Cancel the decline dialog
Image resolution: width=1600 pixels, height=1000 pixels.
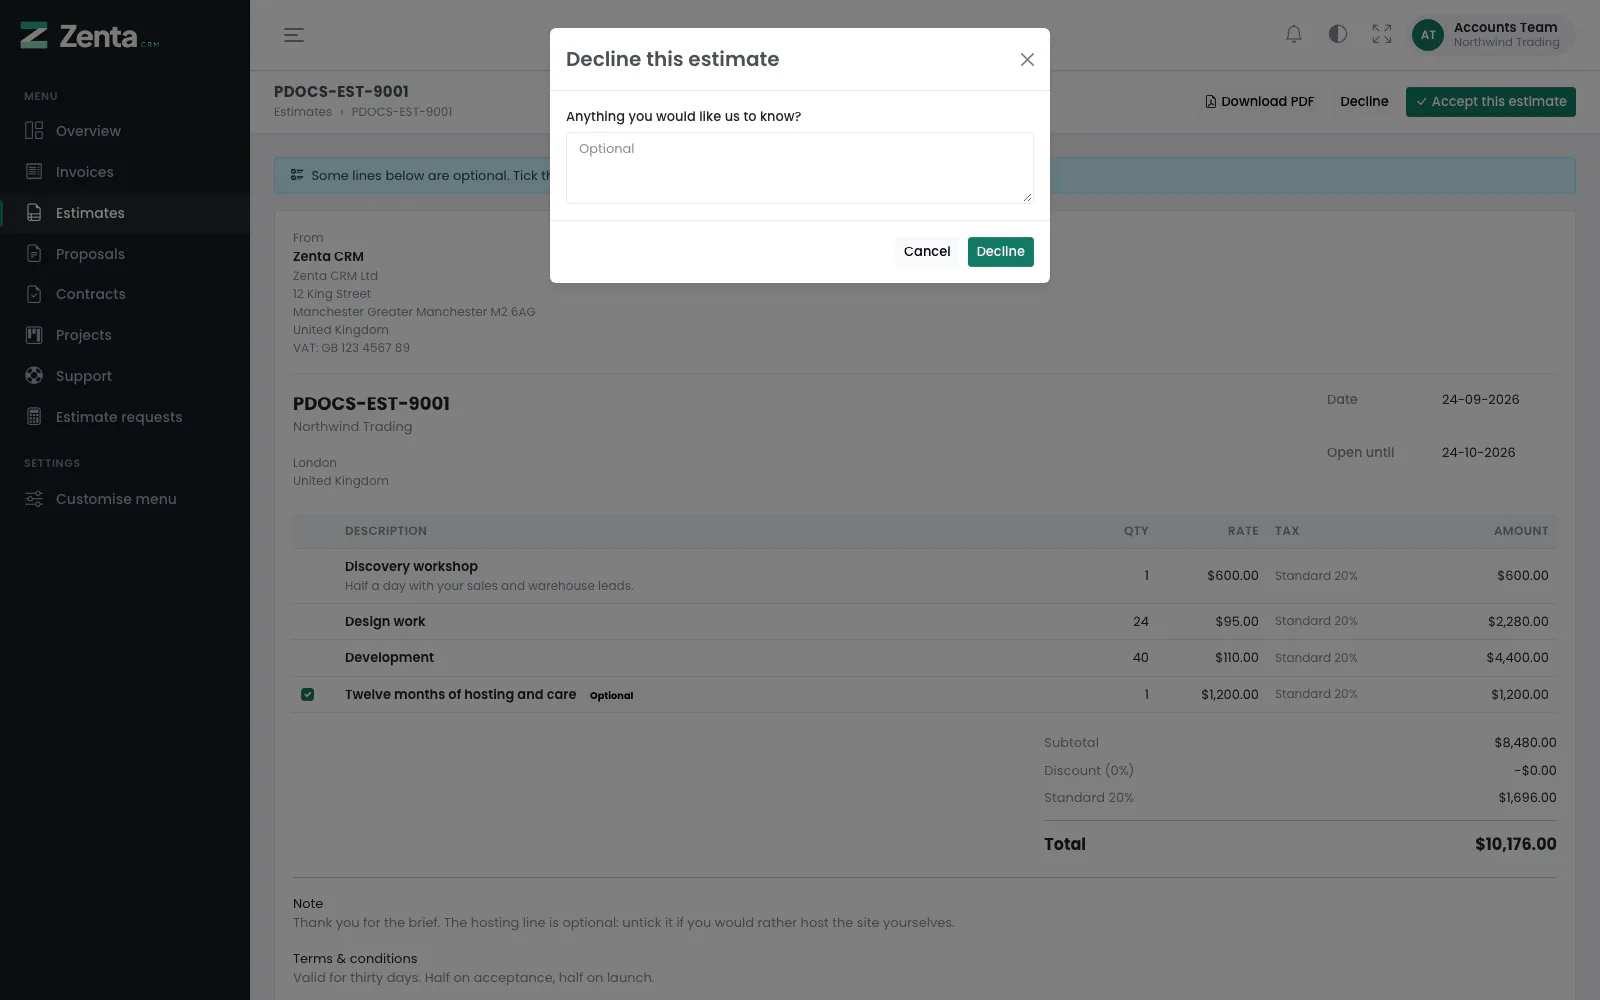coord(927,252)
